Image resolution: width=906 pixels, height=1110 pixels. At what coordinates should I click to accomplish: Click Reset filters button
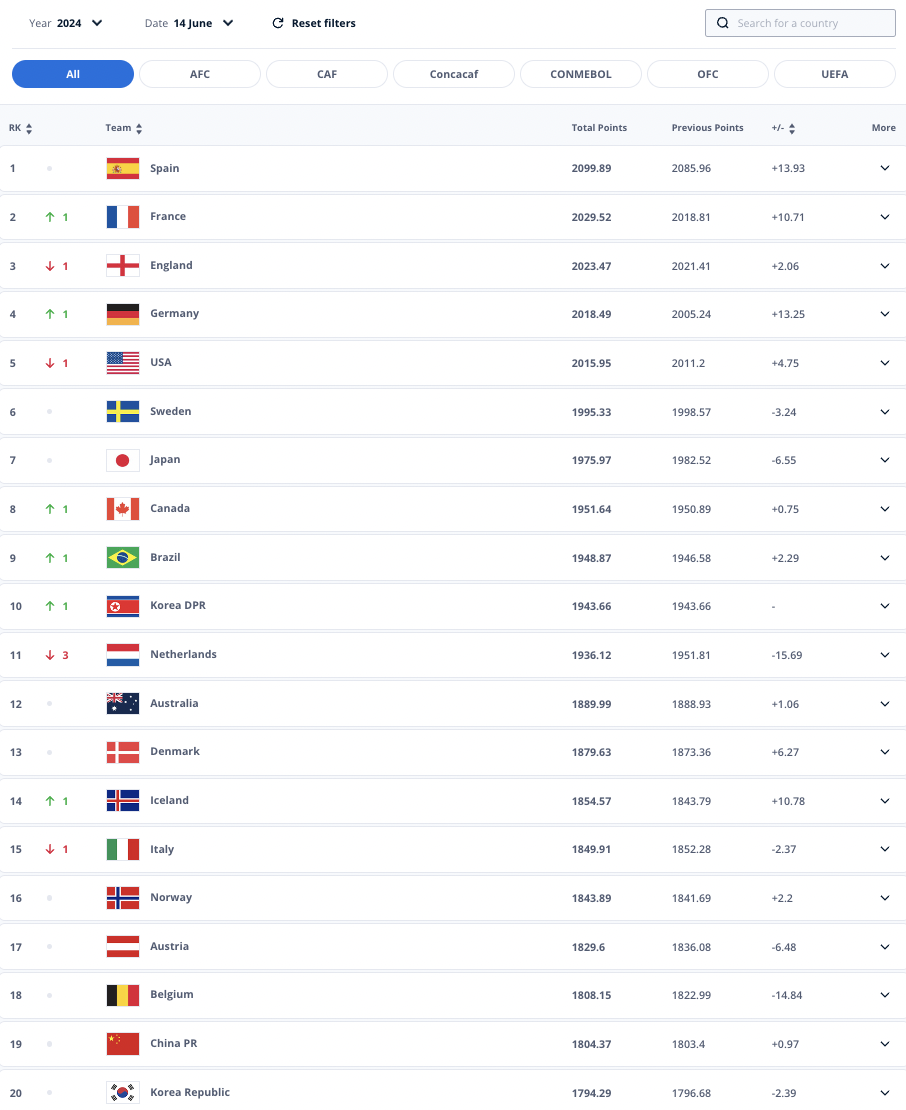coord(314,23)
